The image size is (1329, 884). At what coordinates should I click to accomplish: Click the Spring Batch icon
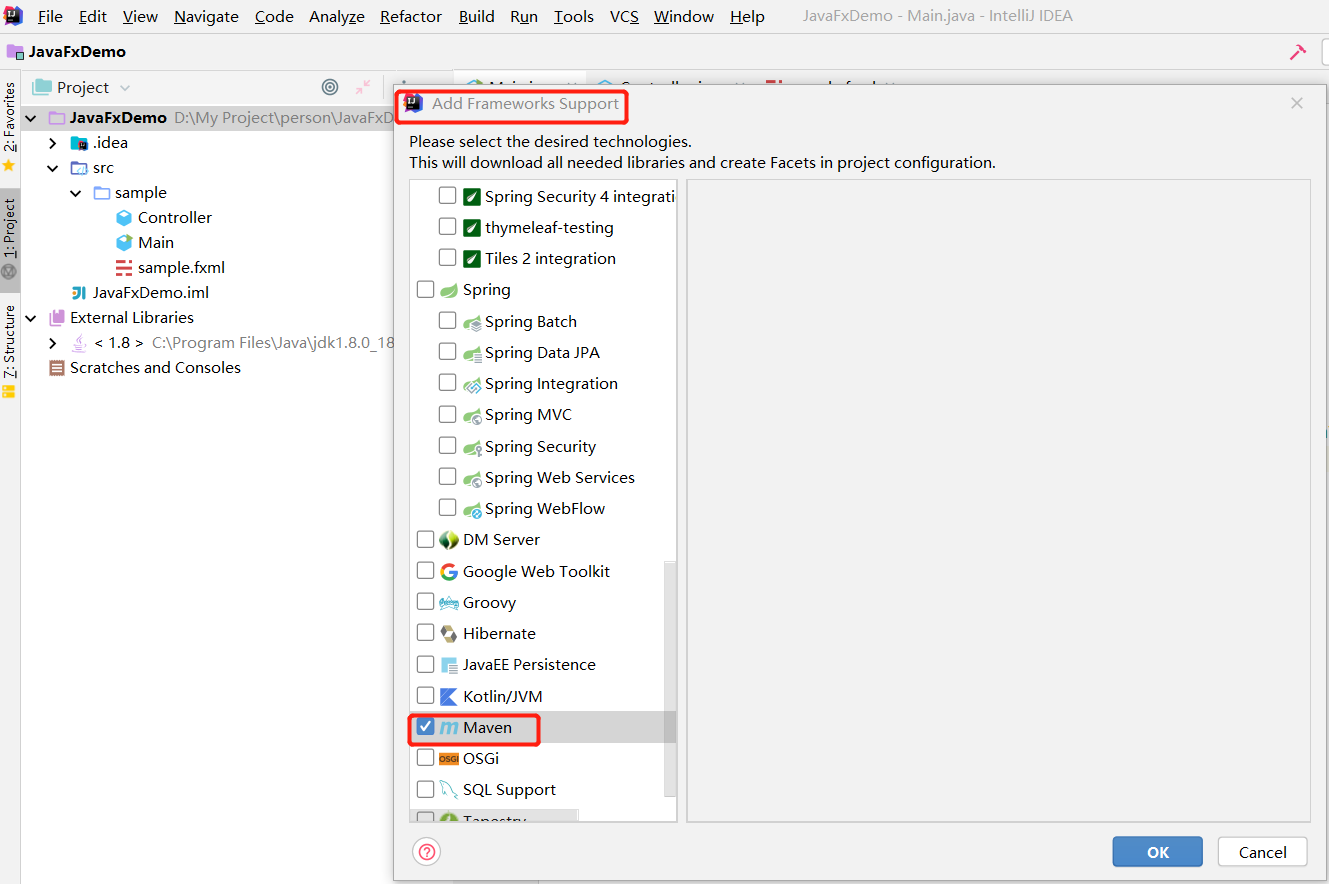point(472,322)
